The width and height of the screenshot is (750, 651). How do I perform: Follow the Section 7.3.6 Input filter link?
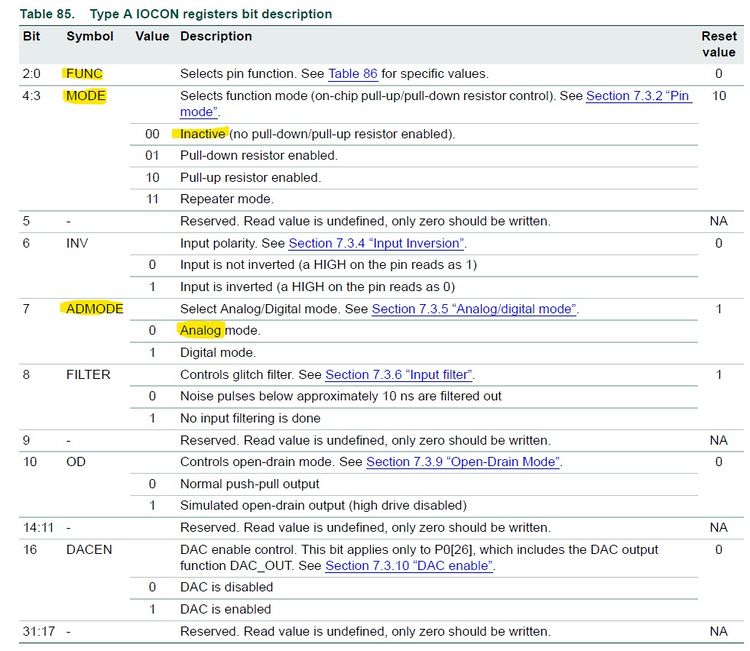coord(399,375)
